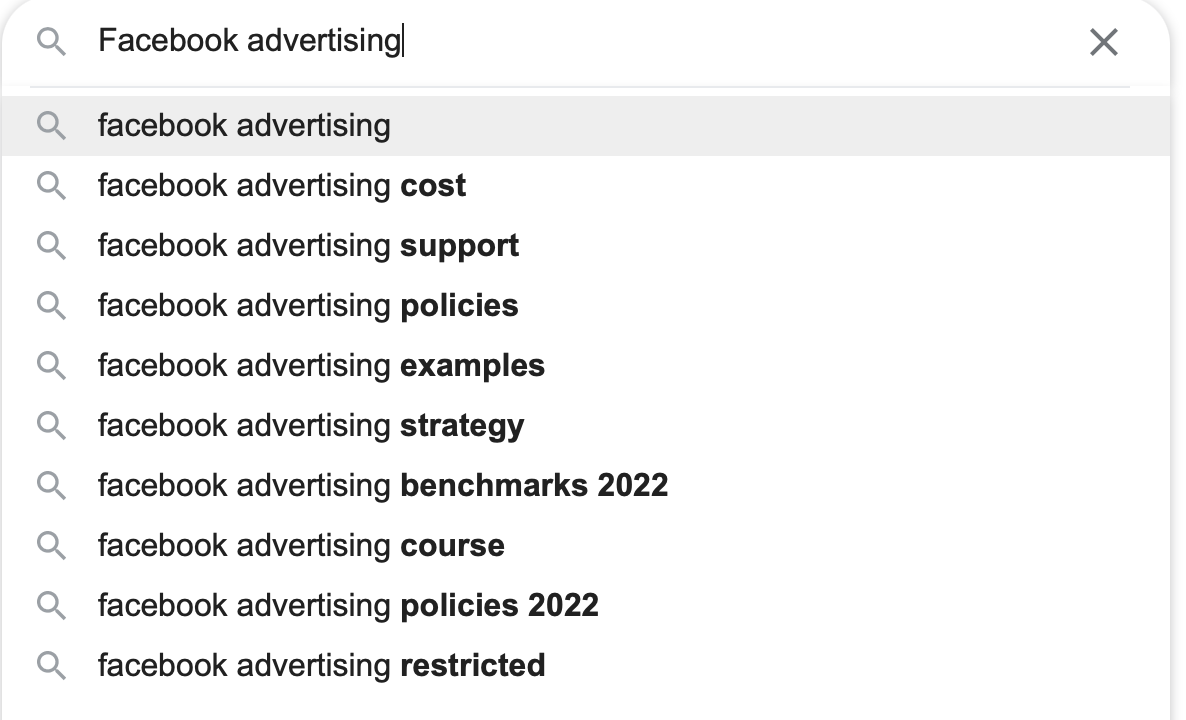Viewport: 1186px width, 720px height.
Task: Click the magnifier icon beside "facebook advertising course"
Action: coord(51,546)
